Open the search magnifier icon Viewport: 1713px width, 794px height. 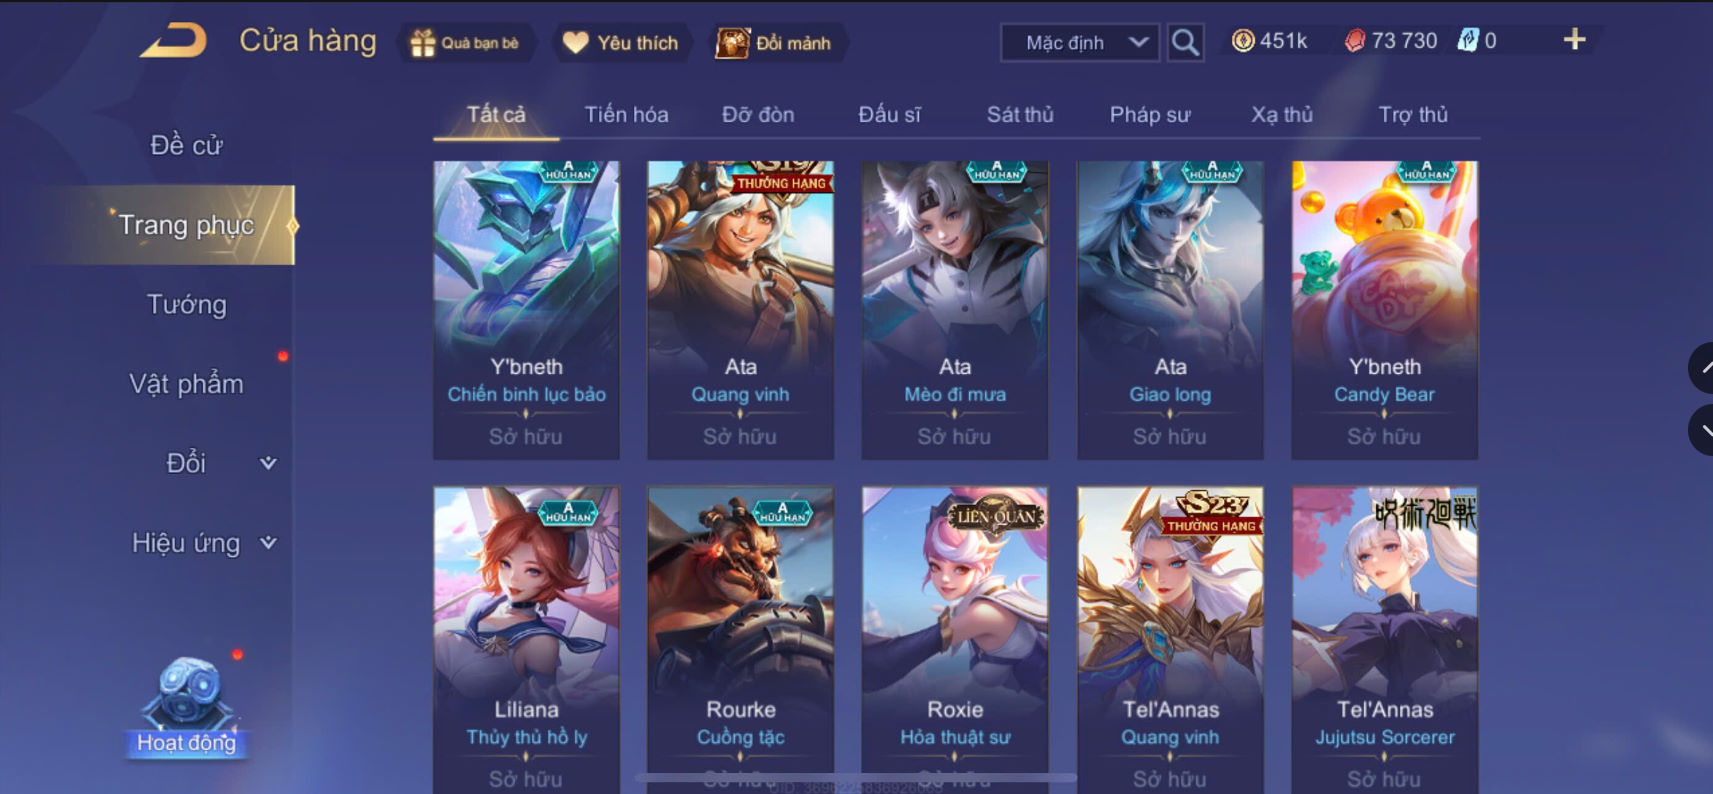coord(1185,43)
